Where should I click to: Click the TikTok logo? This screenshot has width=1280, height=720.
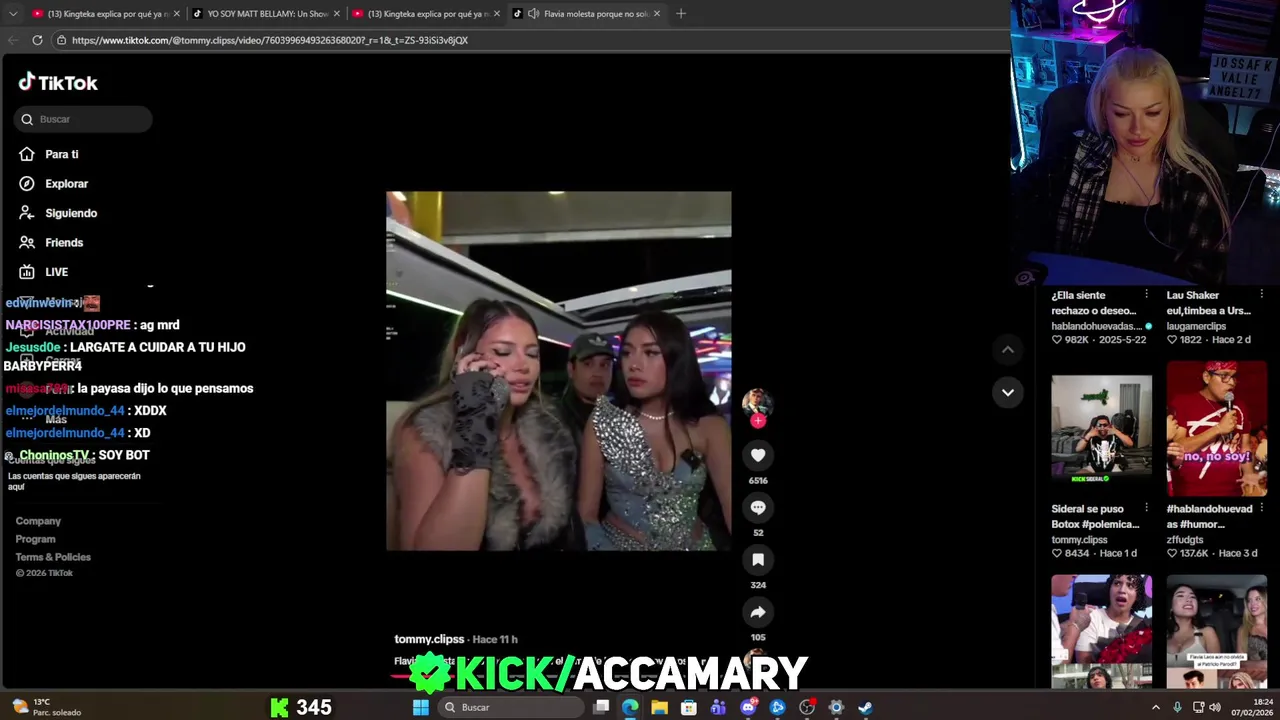58,83
